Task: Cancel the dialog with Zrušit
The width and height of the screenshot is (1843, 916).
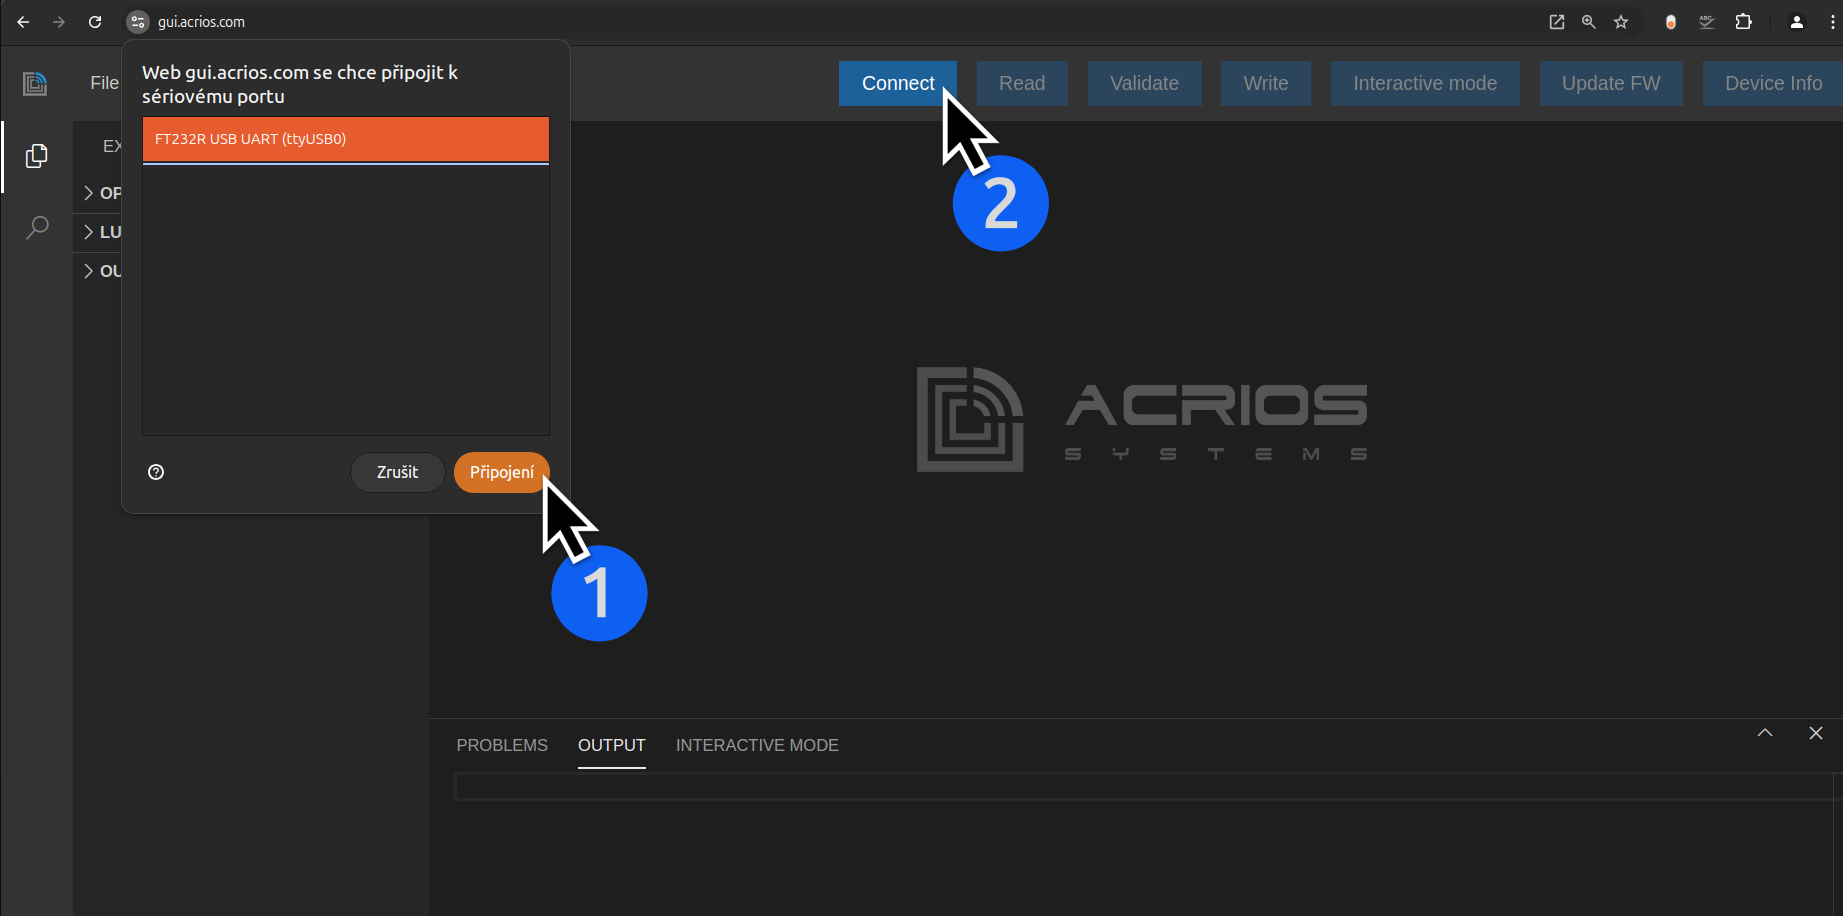Action: coord(397,472)
